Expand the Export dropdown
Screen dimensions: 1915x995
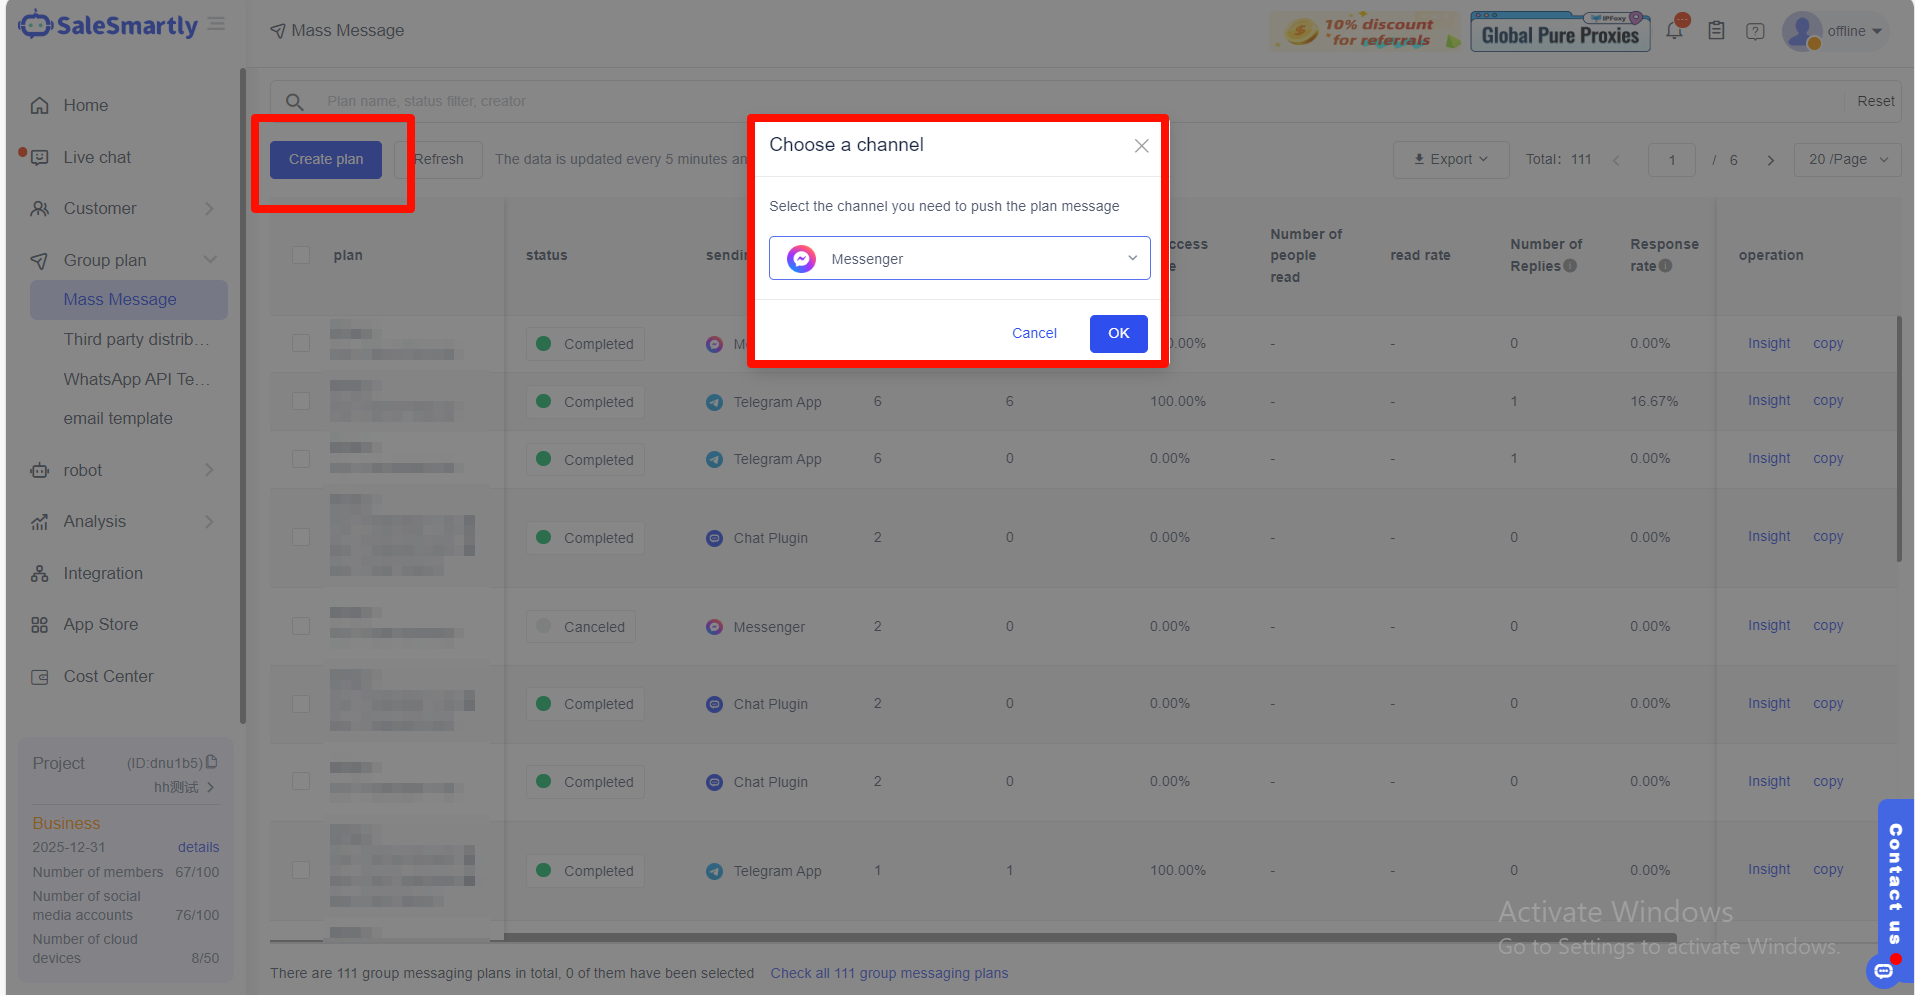(x=1450, y=159)
